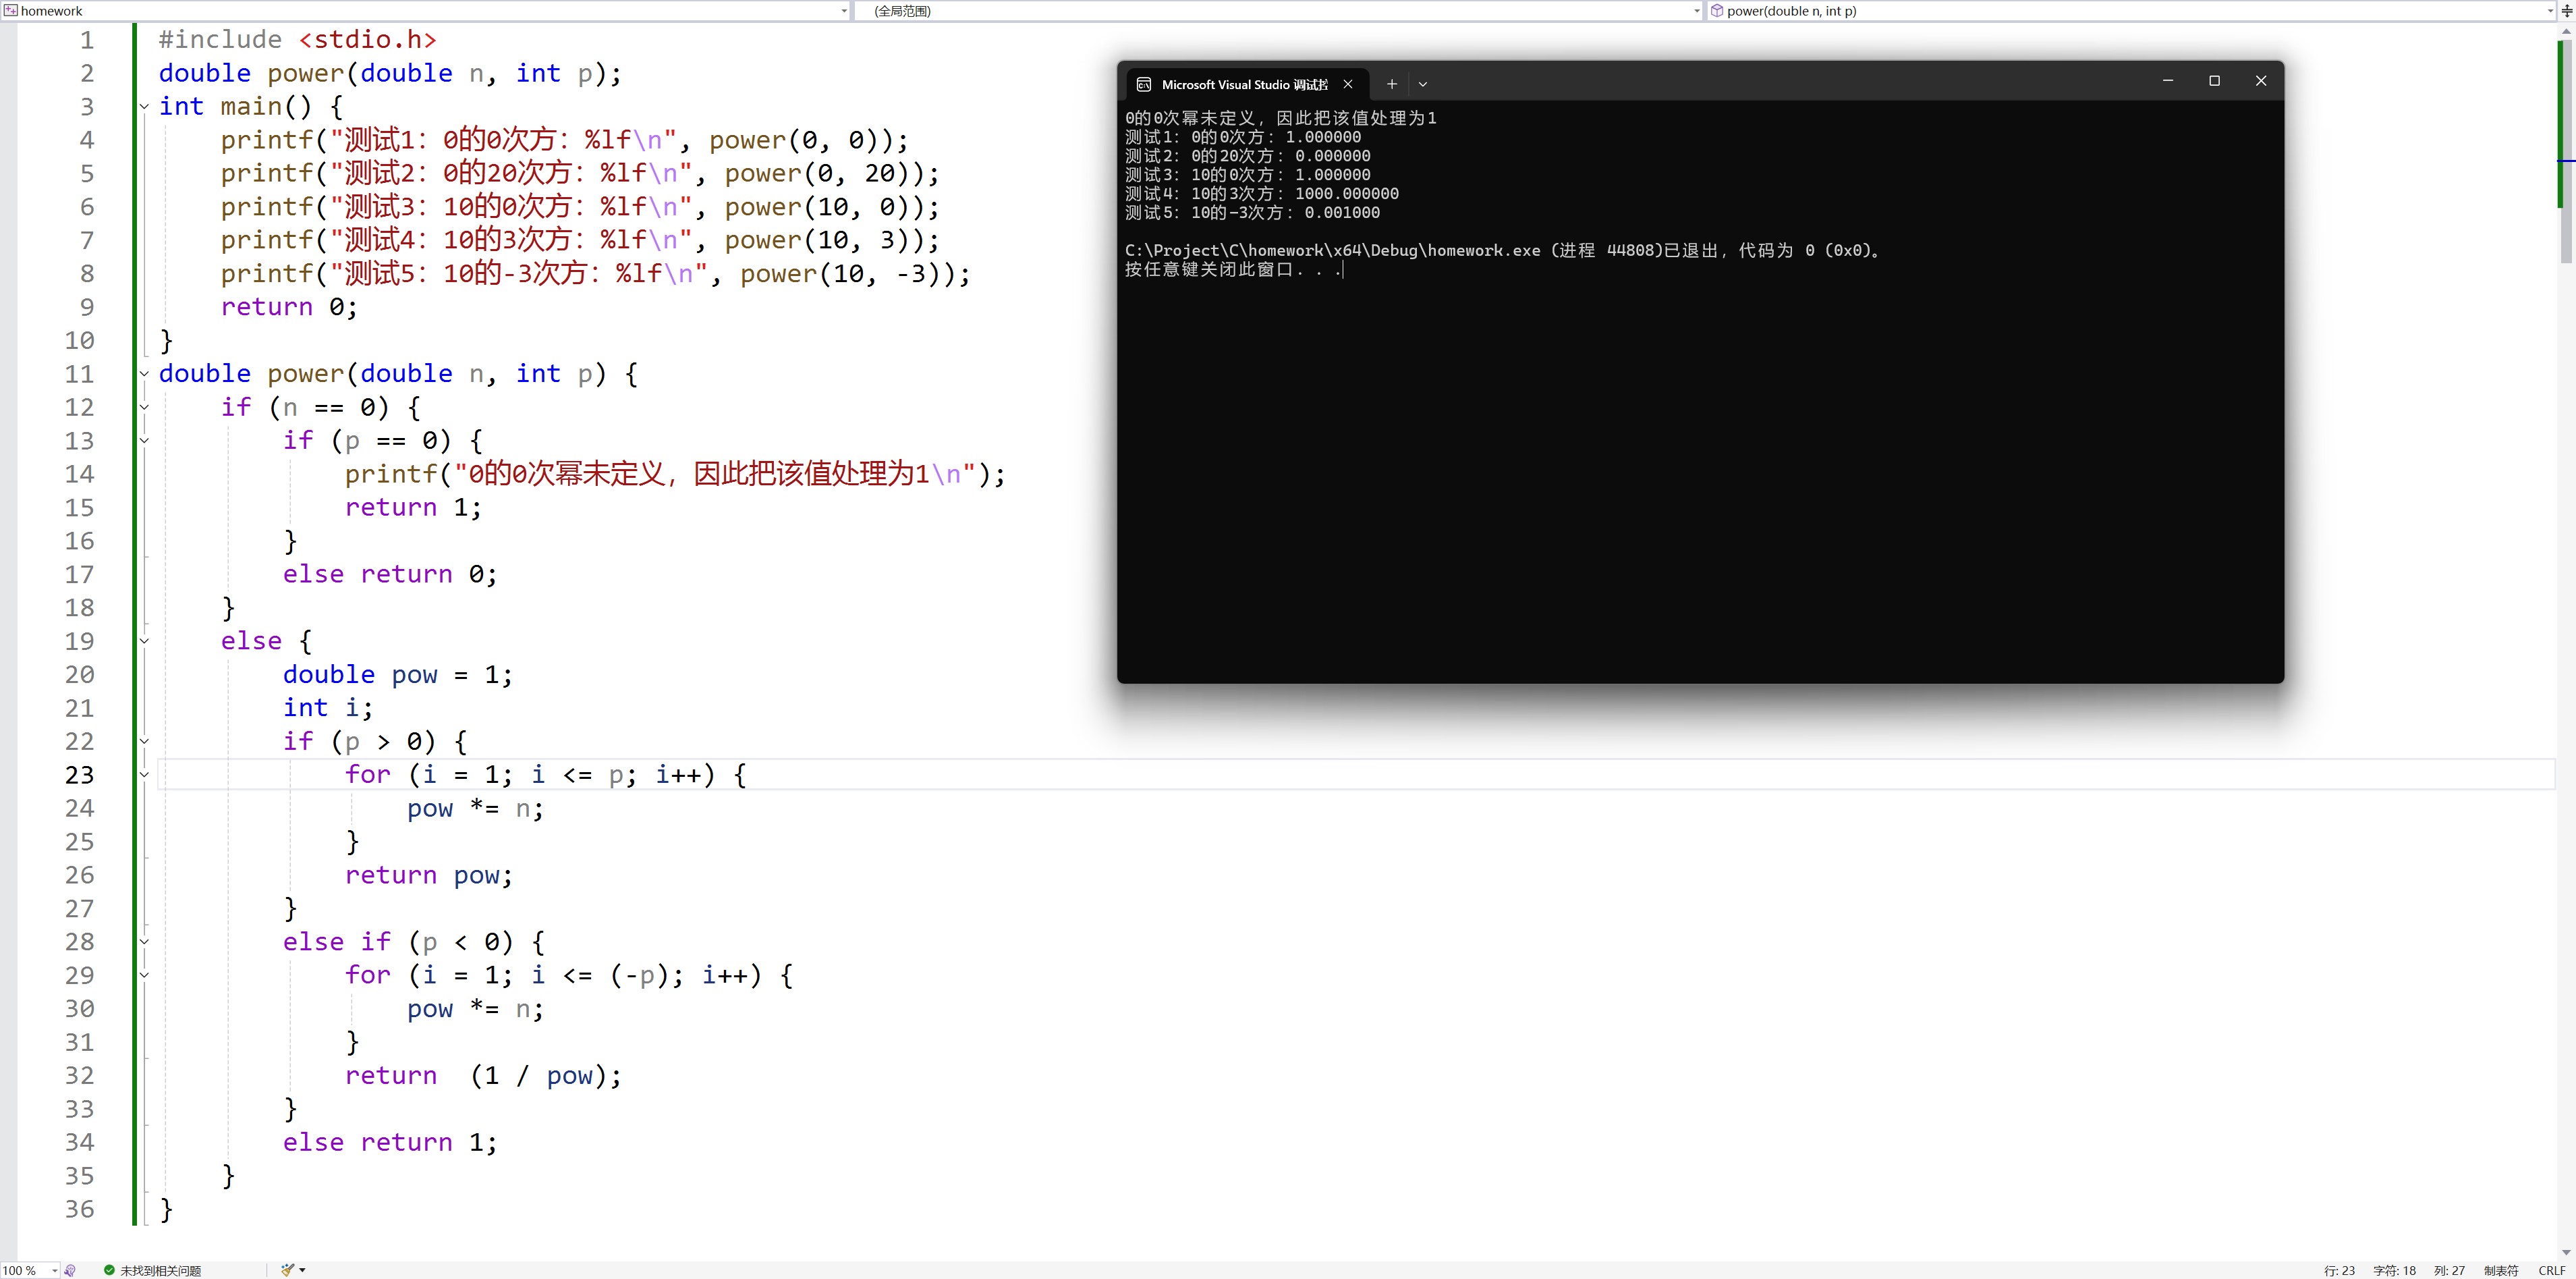Click the CRLF line ending indicator
This screenshot has width=2576, height=1279.
click(2551, 1270)
